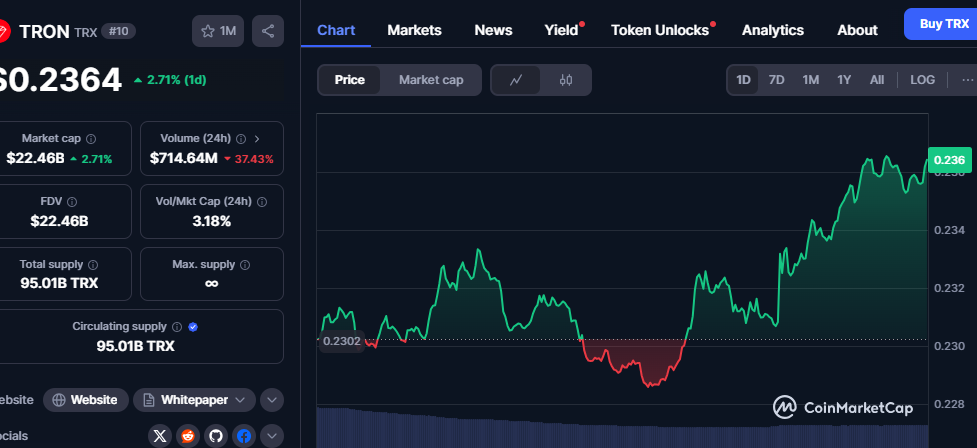Select the Market cap chart mode

click(x=431, y=80)
